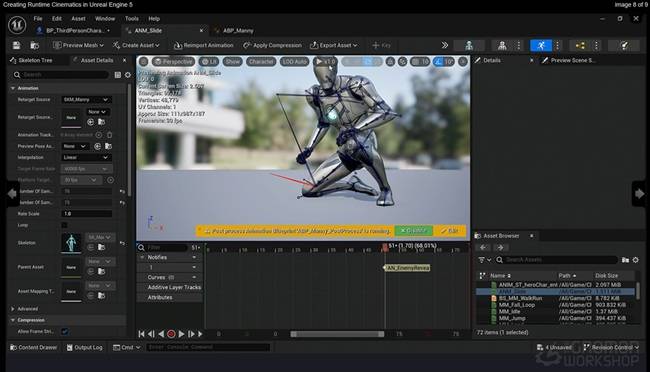The width and height of the screenshot is (650, 372).
Task: Click Apply Compression in the toolbar
Action: pyautogui.click(x=272, y=45)
